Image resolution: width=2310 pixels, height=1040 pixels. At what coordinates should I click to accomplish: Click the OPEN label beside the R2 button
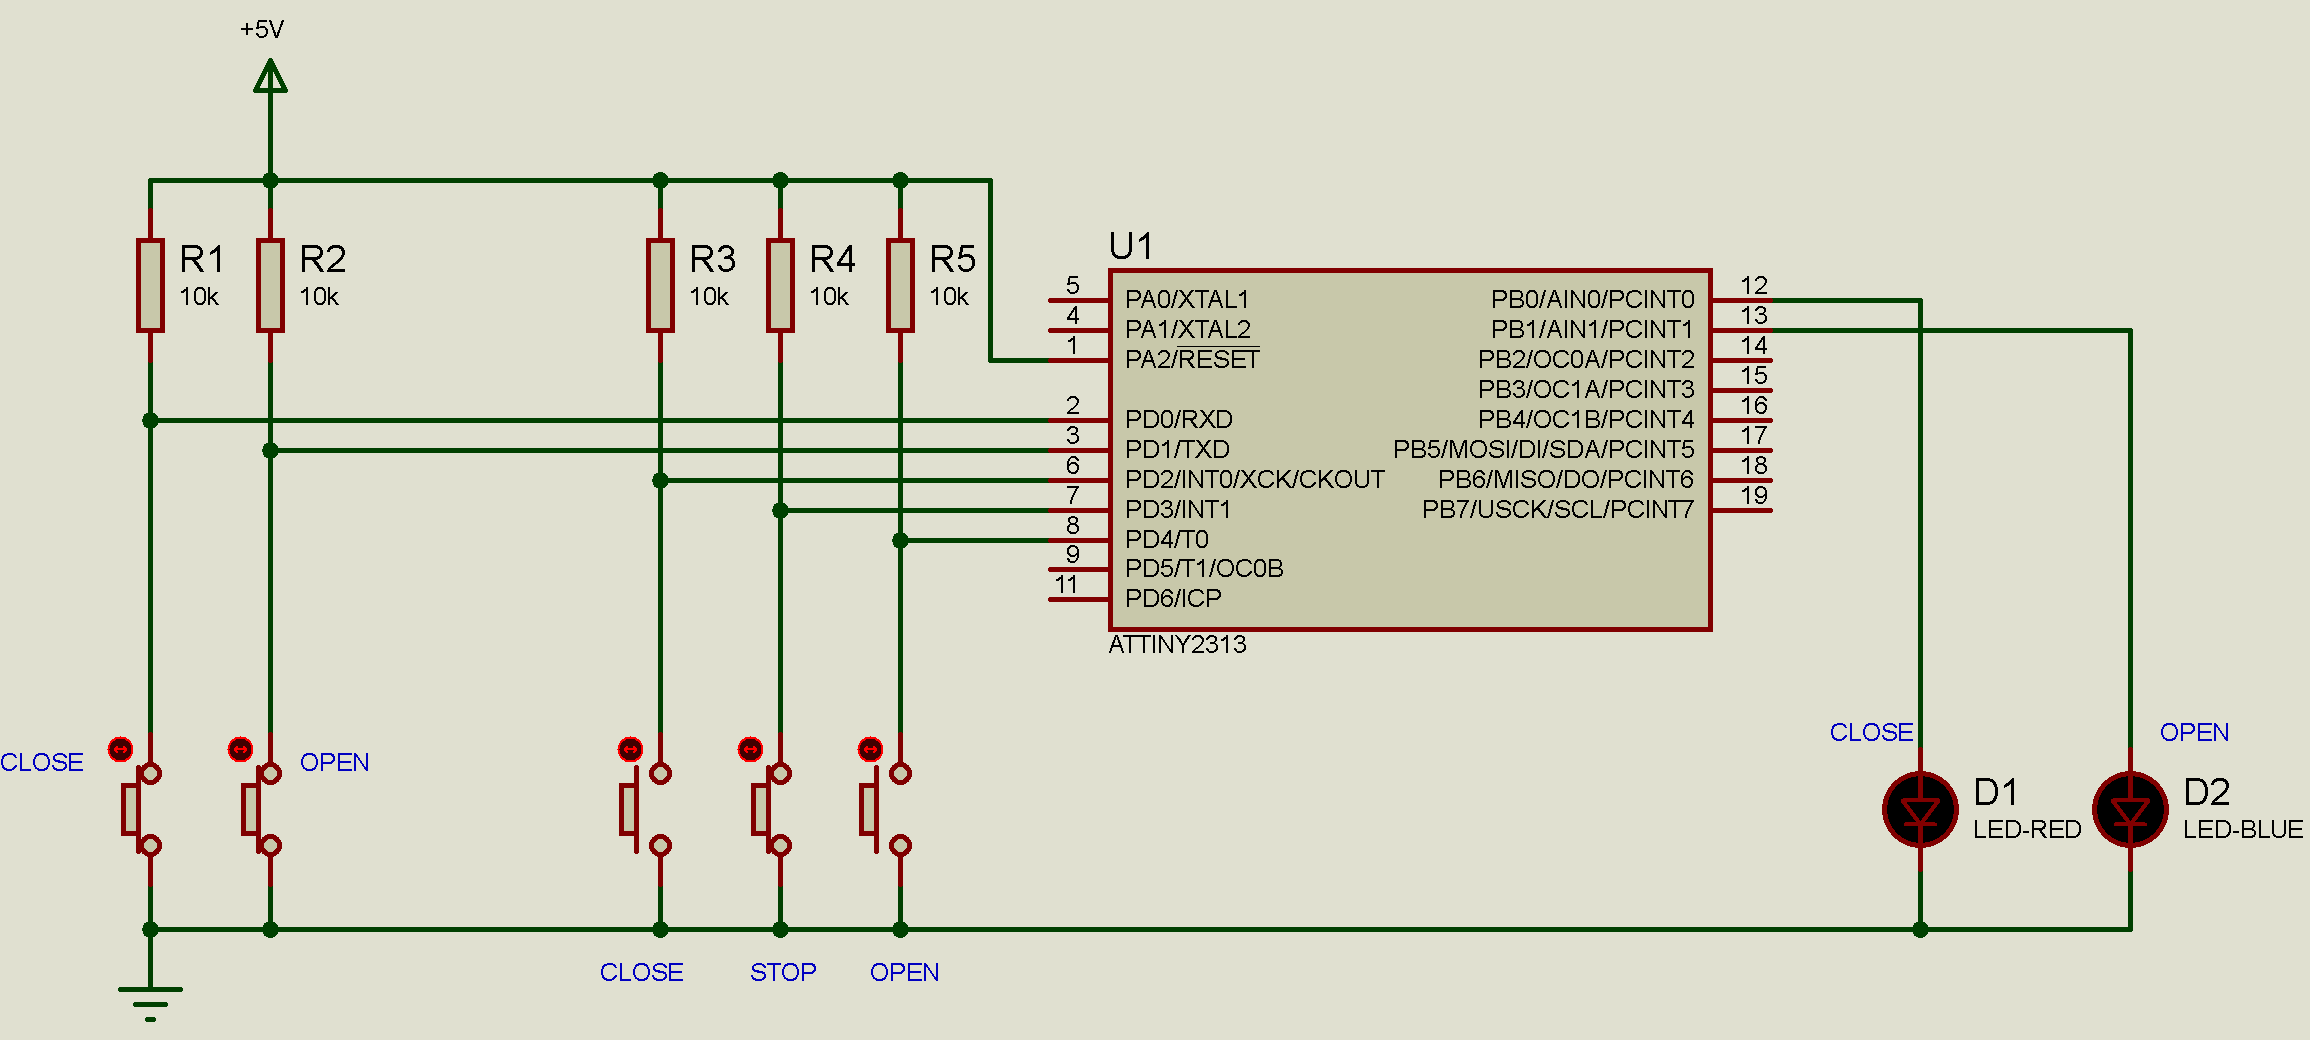pyautogui.click(x=335, y=762)
